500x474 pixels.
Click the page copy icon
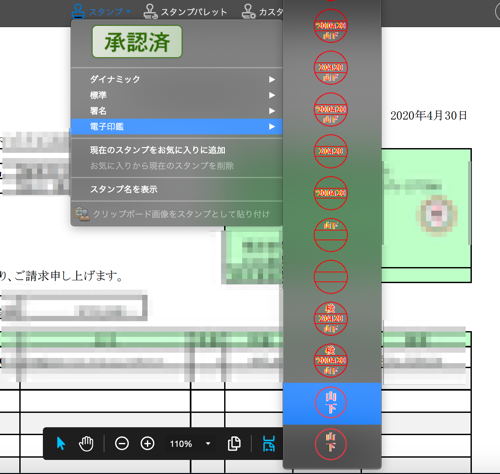click(x=234, y=444)
